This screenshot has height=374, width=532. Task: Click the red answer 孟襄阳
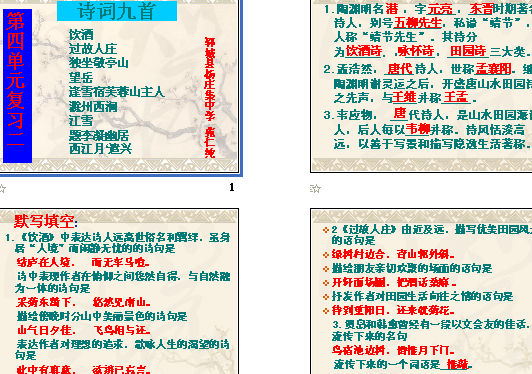coord(493,69)
